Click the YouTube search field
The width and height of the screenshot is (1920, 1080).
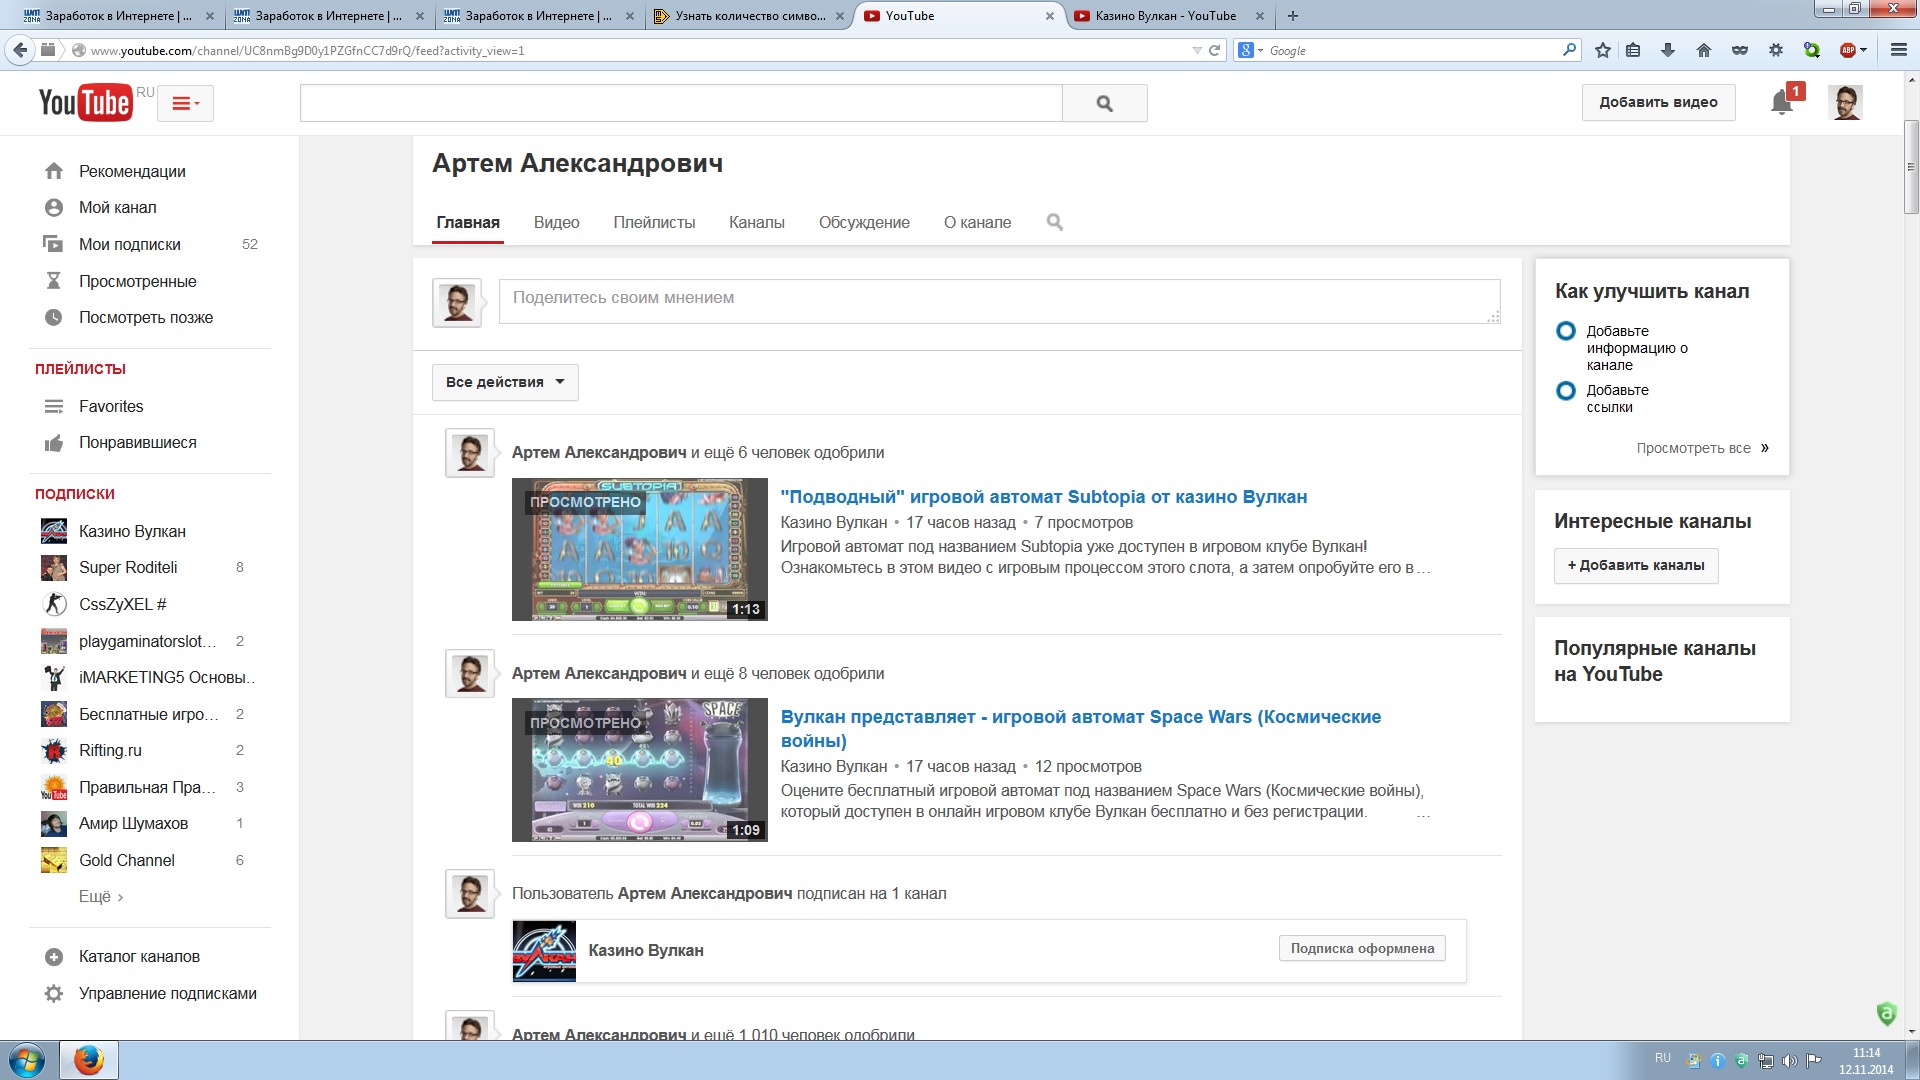tap(681, 103)
